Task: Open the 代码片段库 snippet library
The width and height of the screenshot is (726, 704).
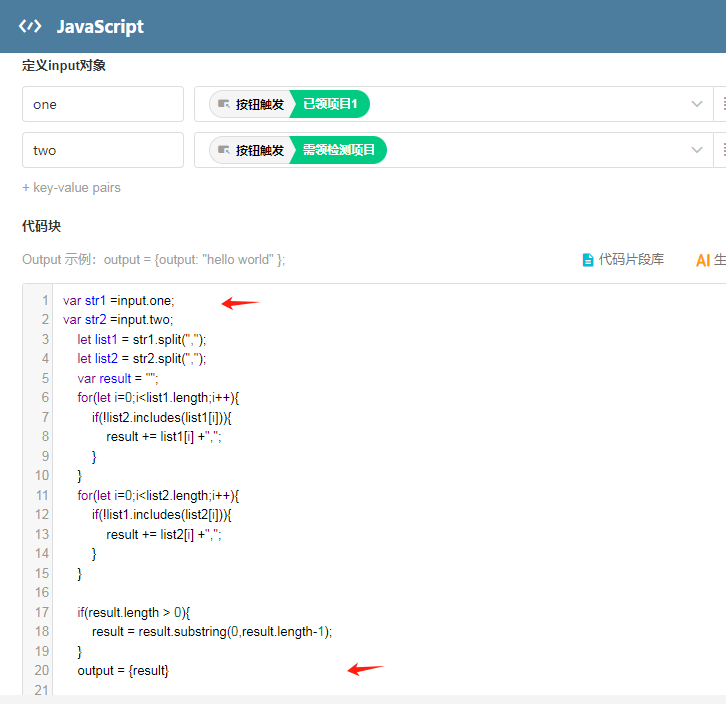Action: click(x=630, y=260)
